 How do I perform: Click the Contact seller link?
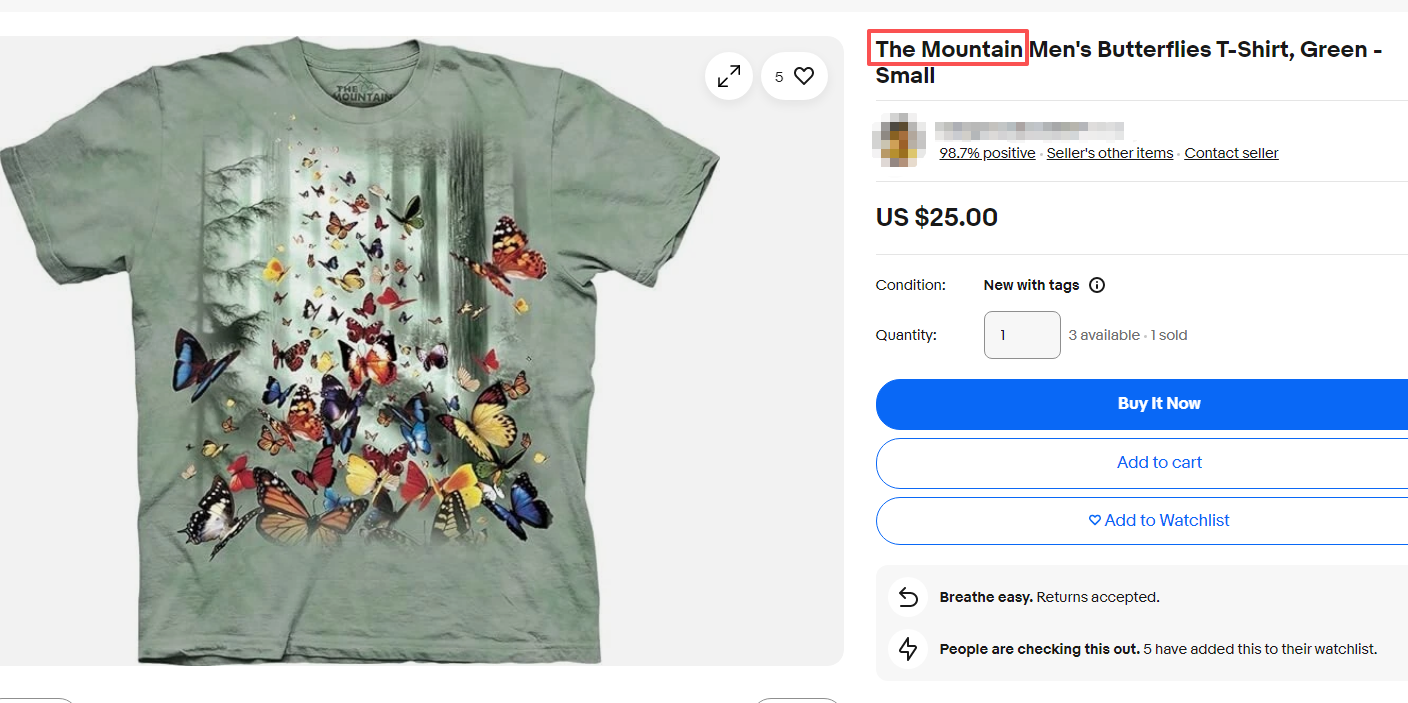coord(1231,153)
